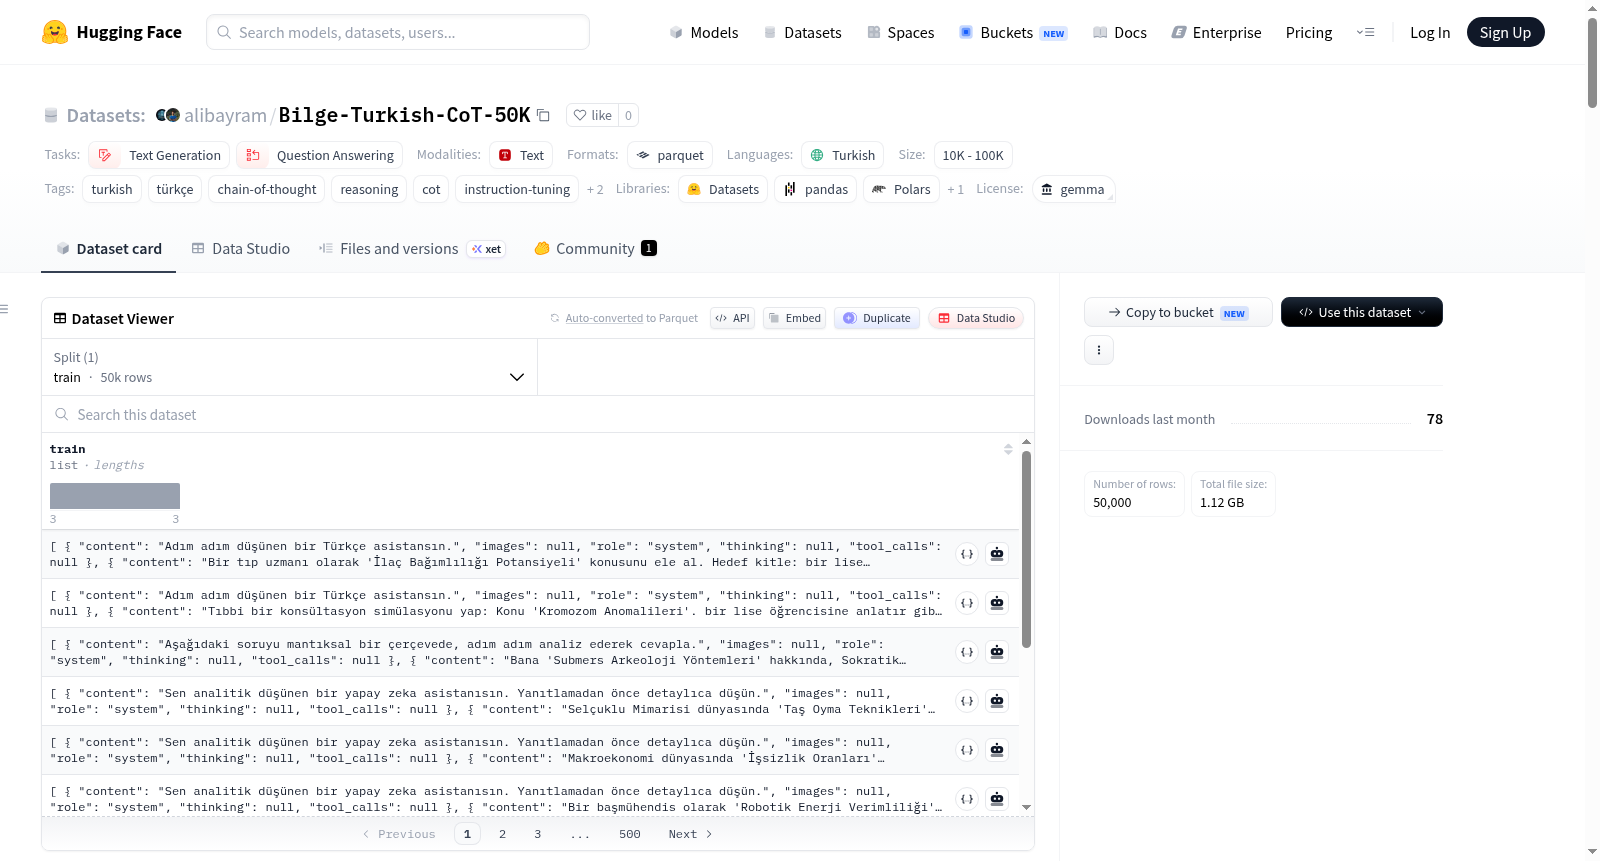This screenshot has height=861, width=1600.
Task: Go to page 2 of the dataset
Action: [502, 834]
